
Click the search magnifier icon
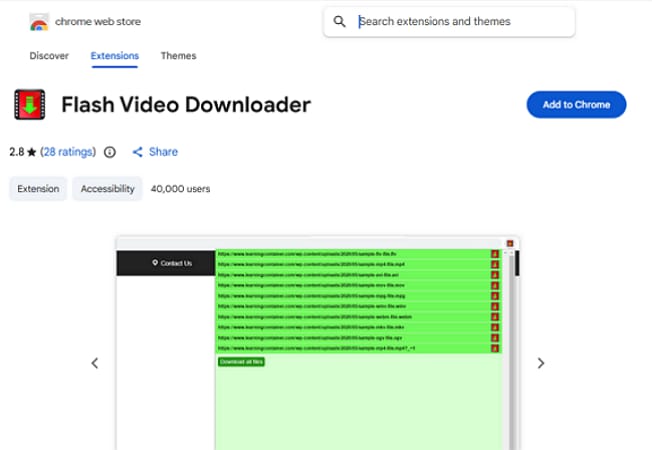[339, 21]
